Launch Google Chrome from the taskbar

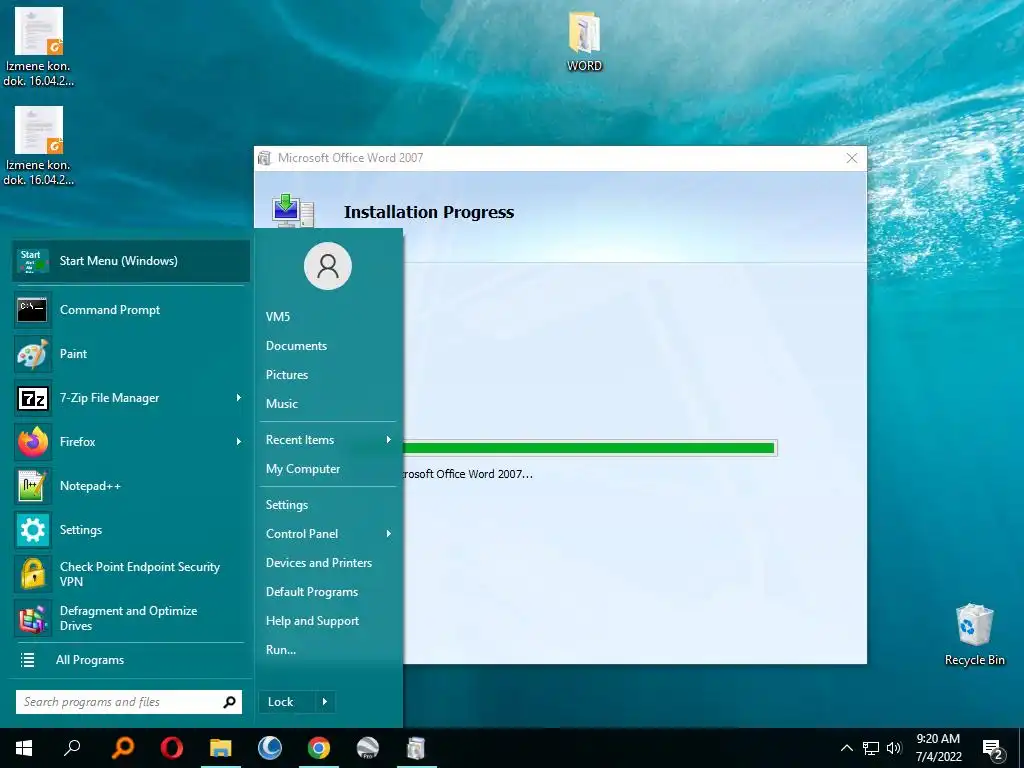tap(319, 748)
